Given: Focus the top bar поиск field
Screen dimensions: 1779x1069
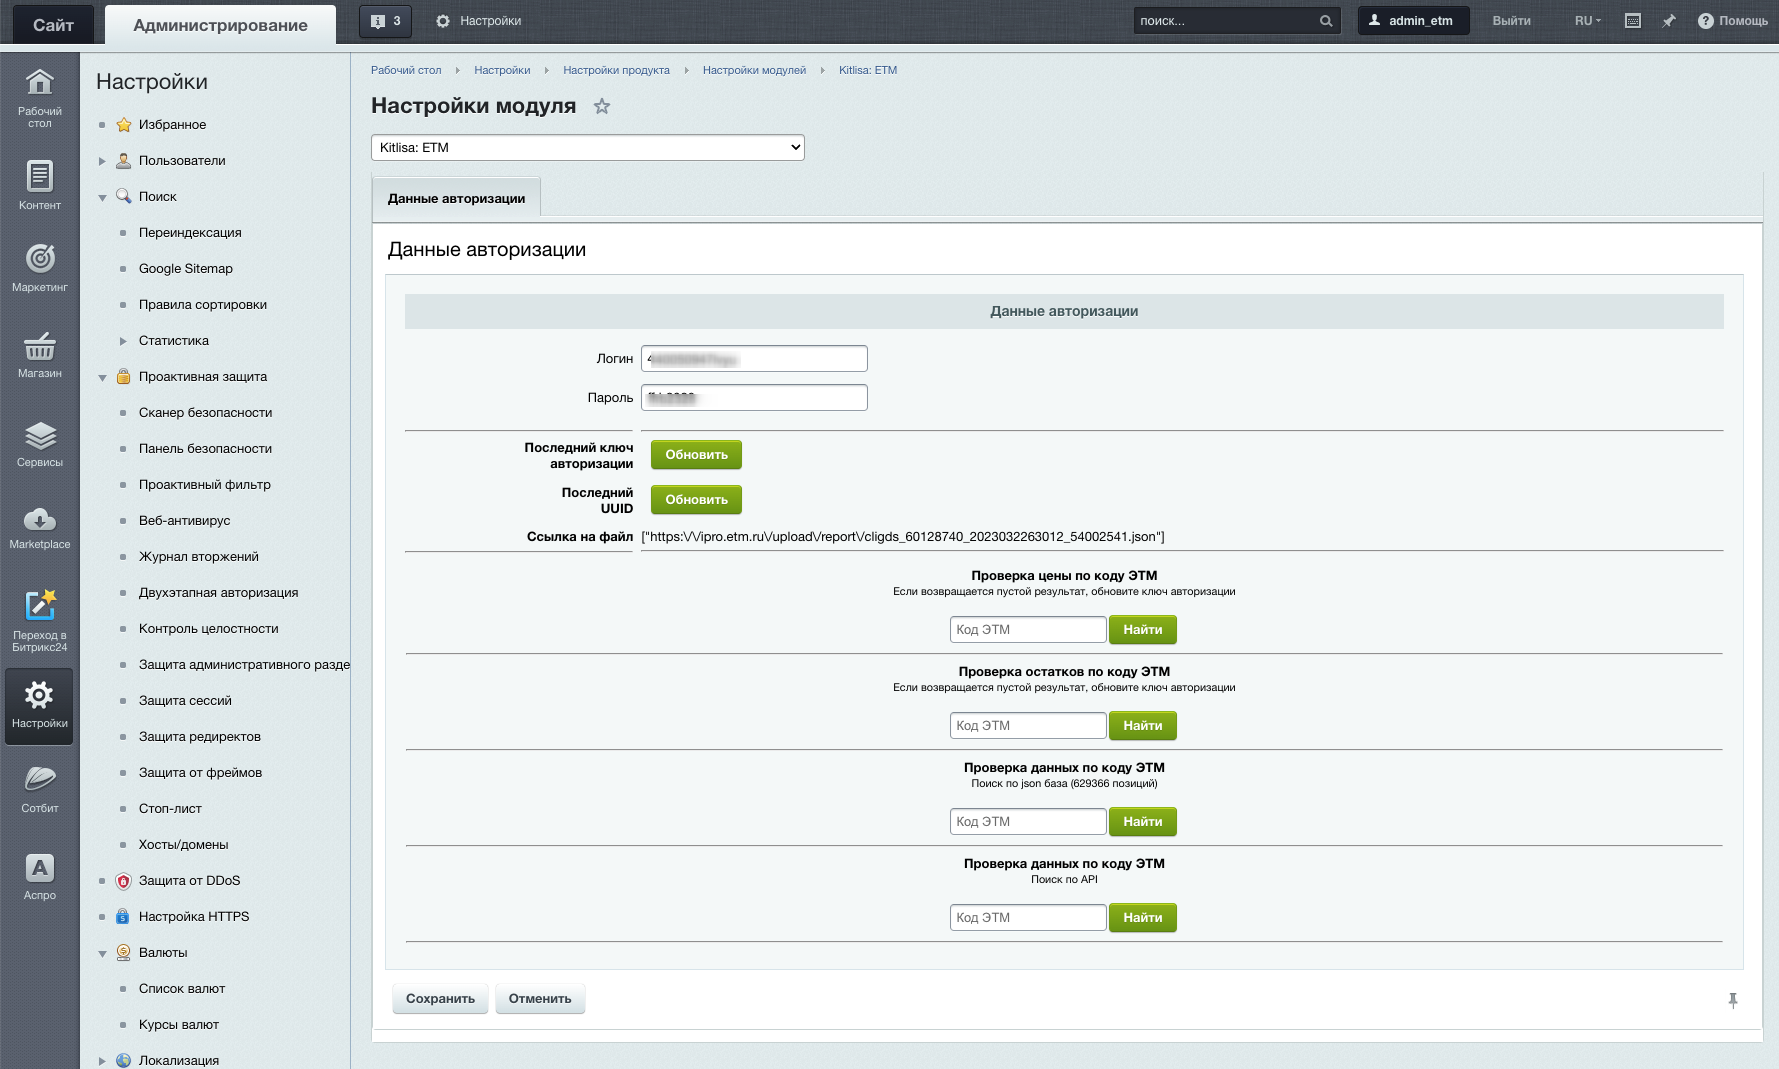Looking at the screenshot, I should 1225,21.
